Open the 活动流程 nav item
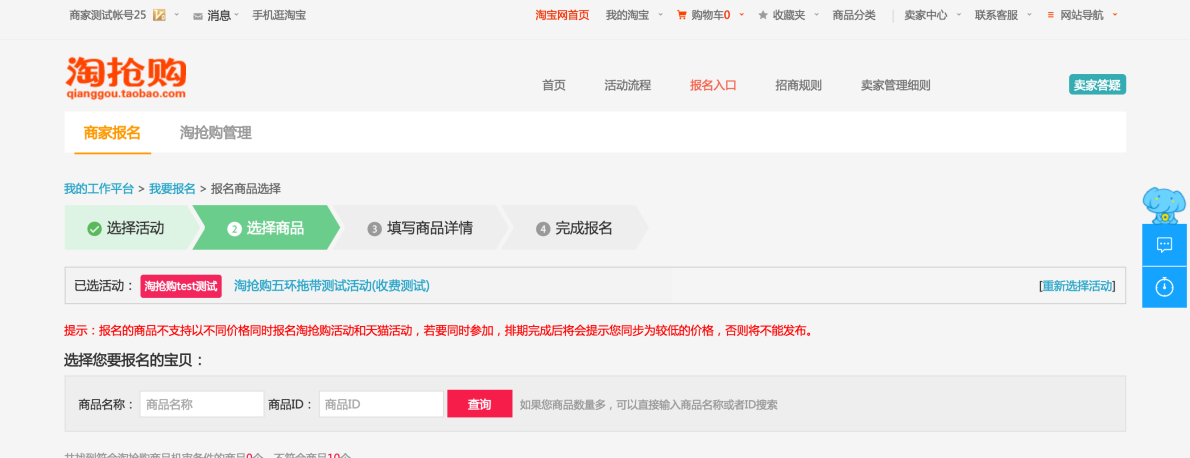The image size is (1190, 458). click(x=628, y=85)
